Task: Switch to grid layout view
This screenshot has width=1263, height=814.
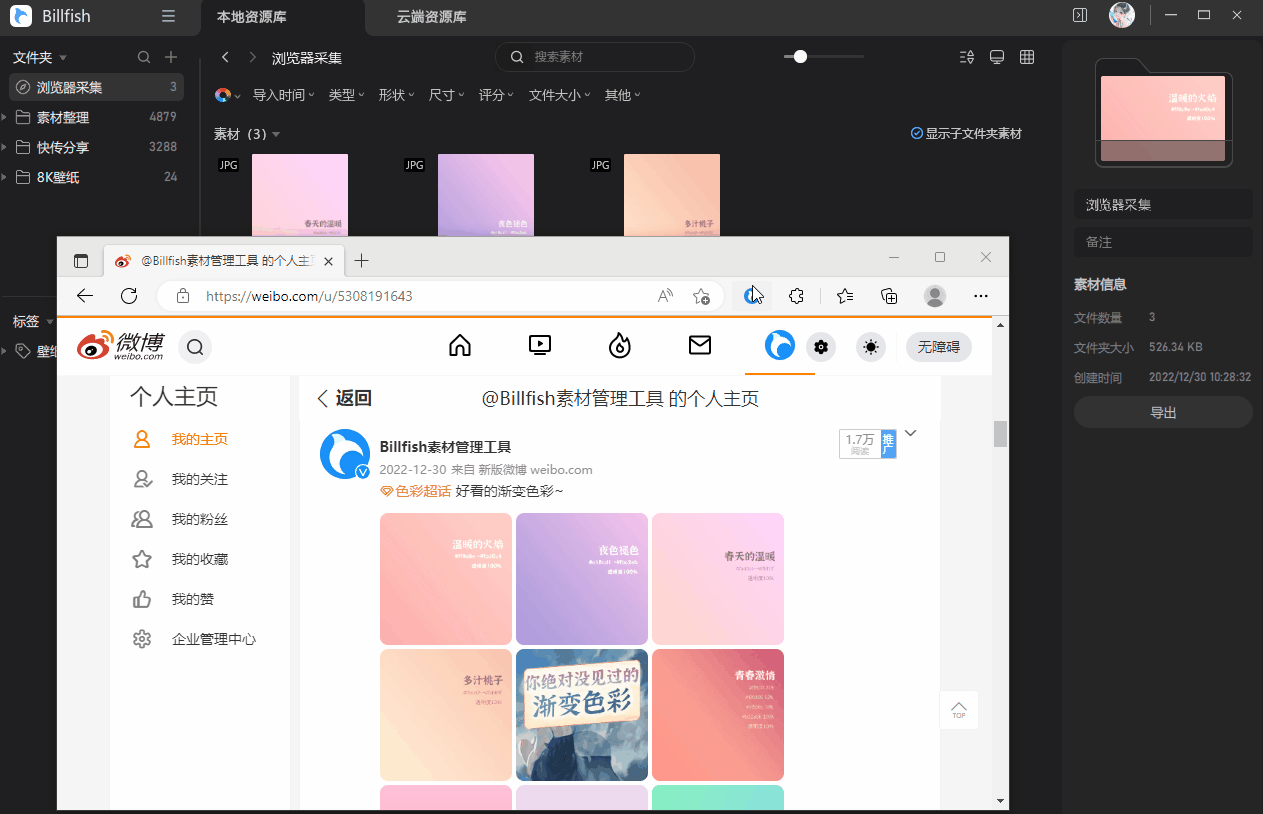Action: (1026, 57)
